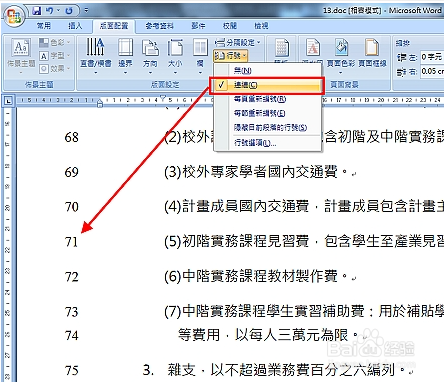
Task: Click text line 3. 雜支，以不超過業務費百分之六編列
Action: pos(273,370)
